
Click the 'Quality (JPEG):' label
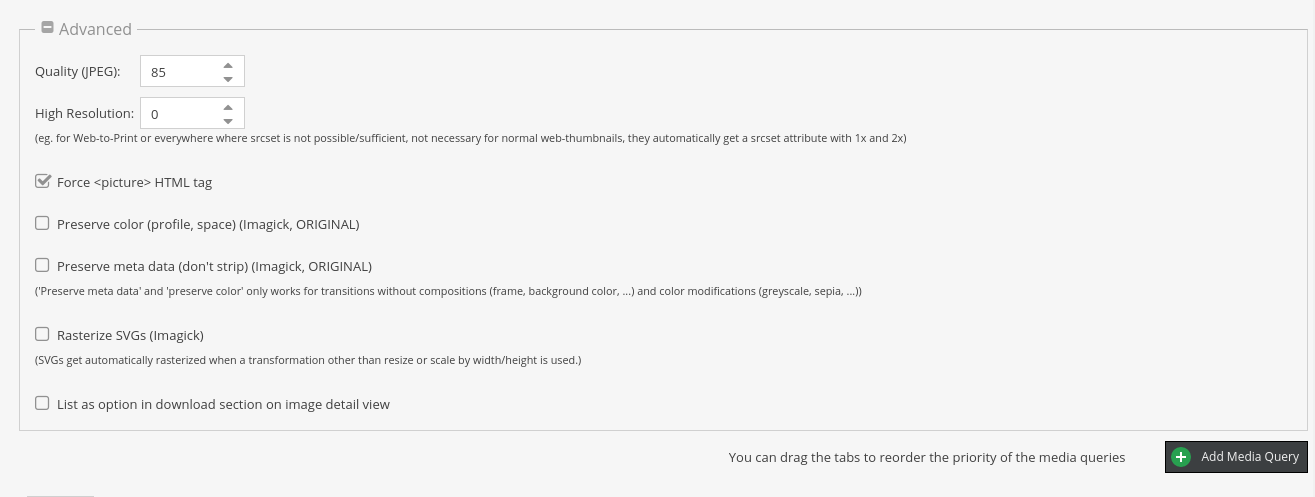[x=77, y=72]
